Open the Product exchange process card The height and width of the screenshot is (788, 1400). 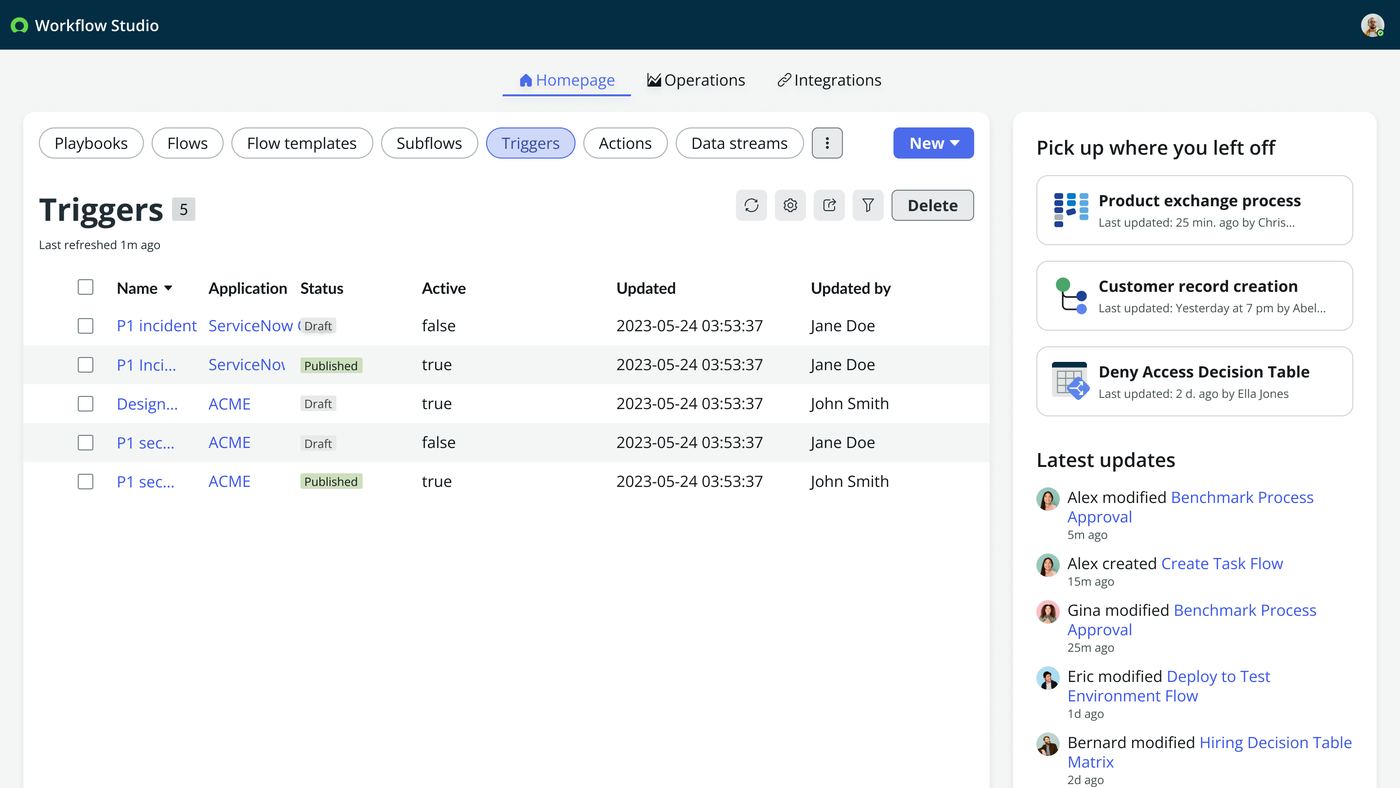(x=1194, y=210)
